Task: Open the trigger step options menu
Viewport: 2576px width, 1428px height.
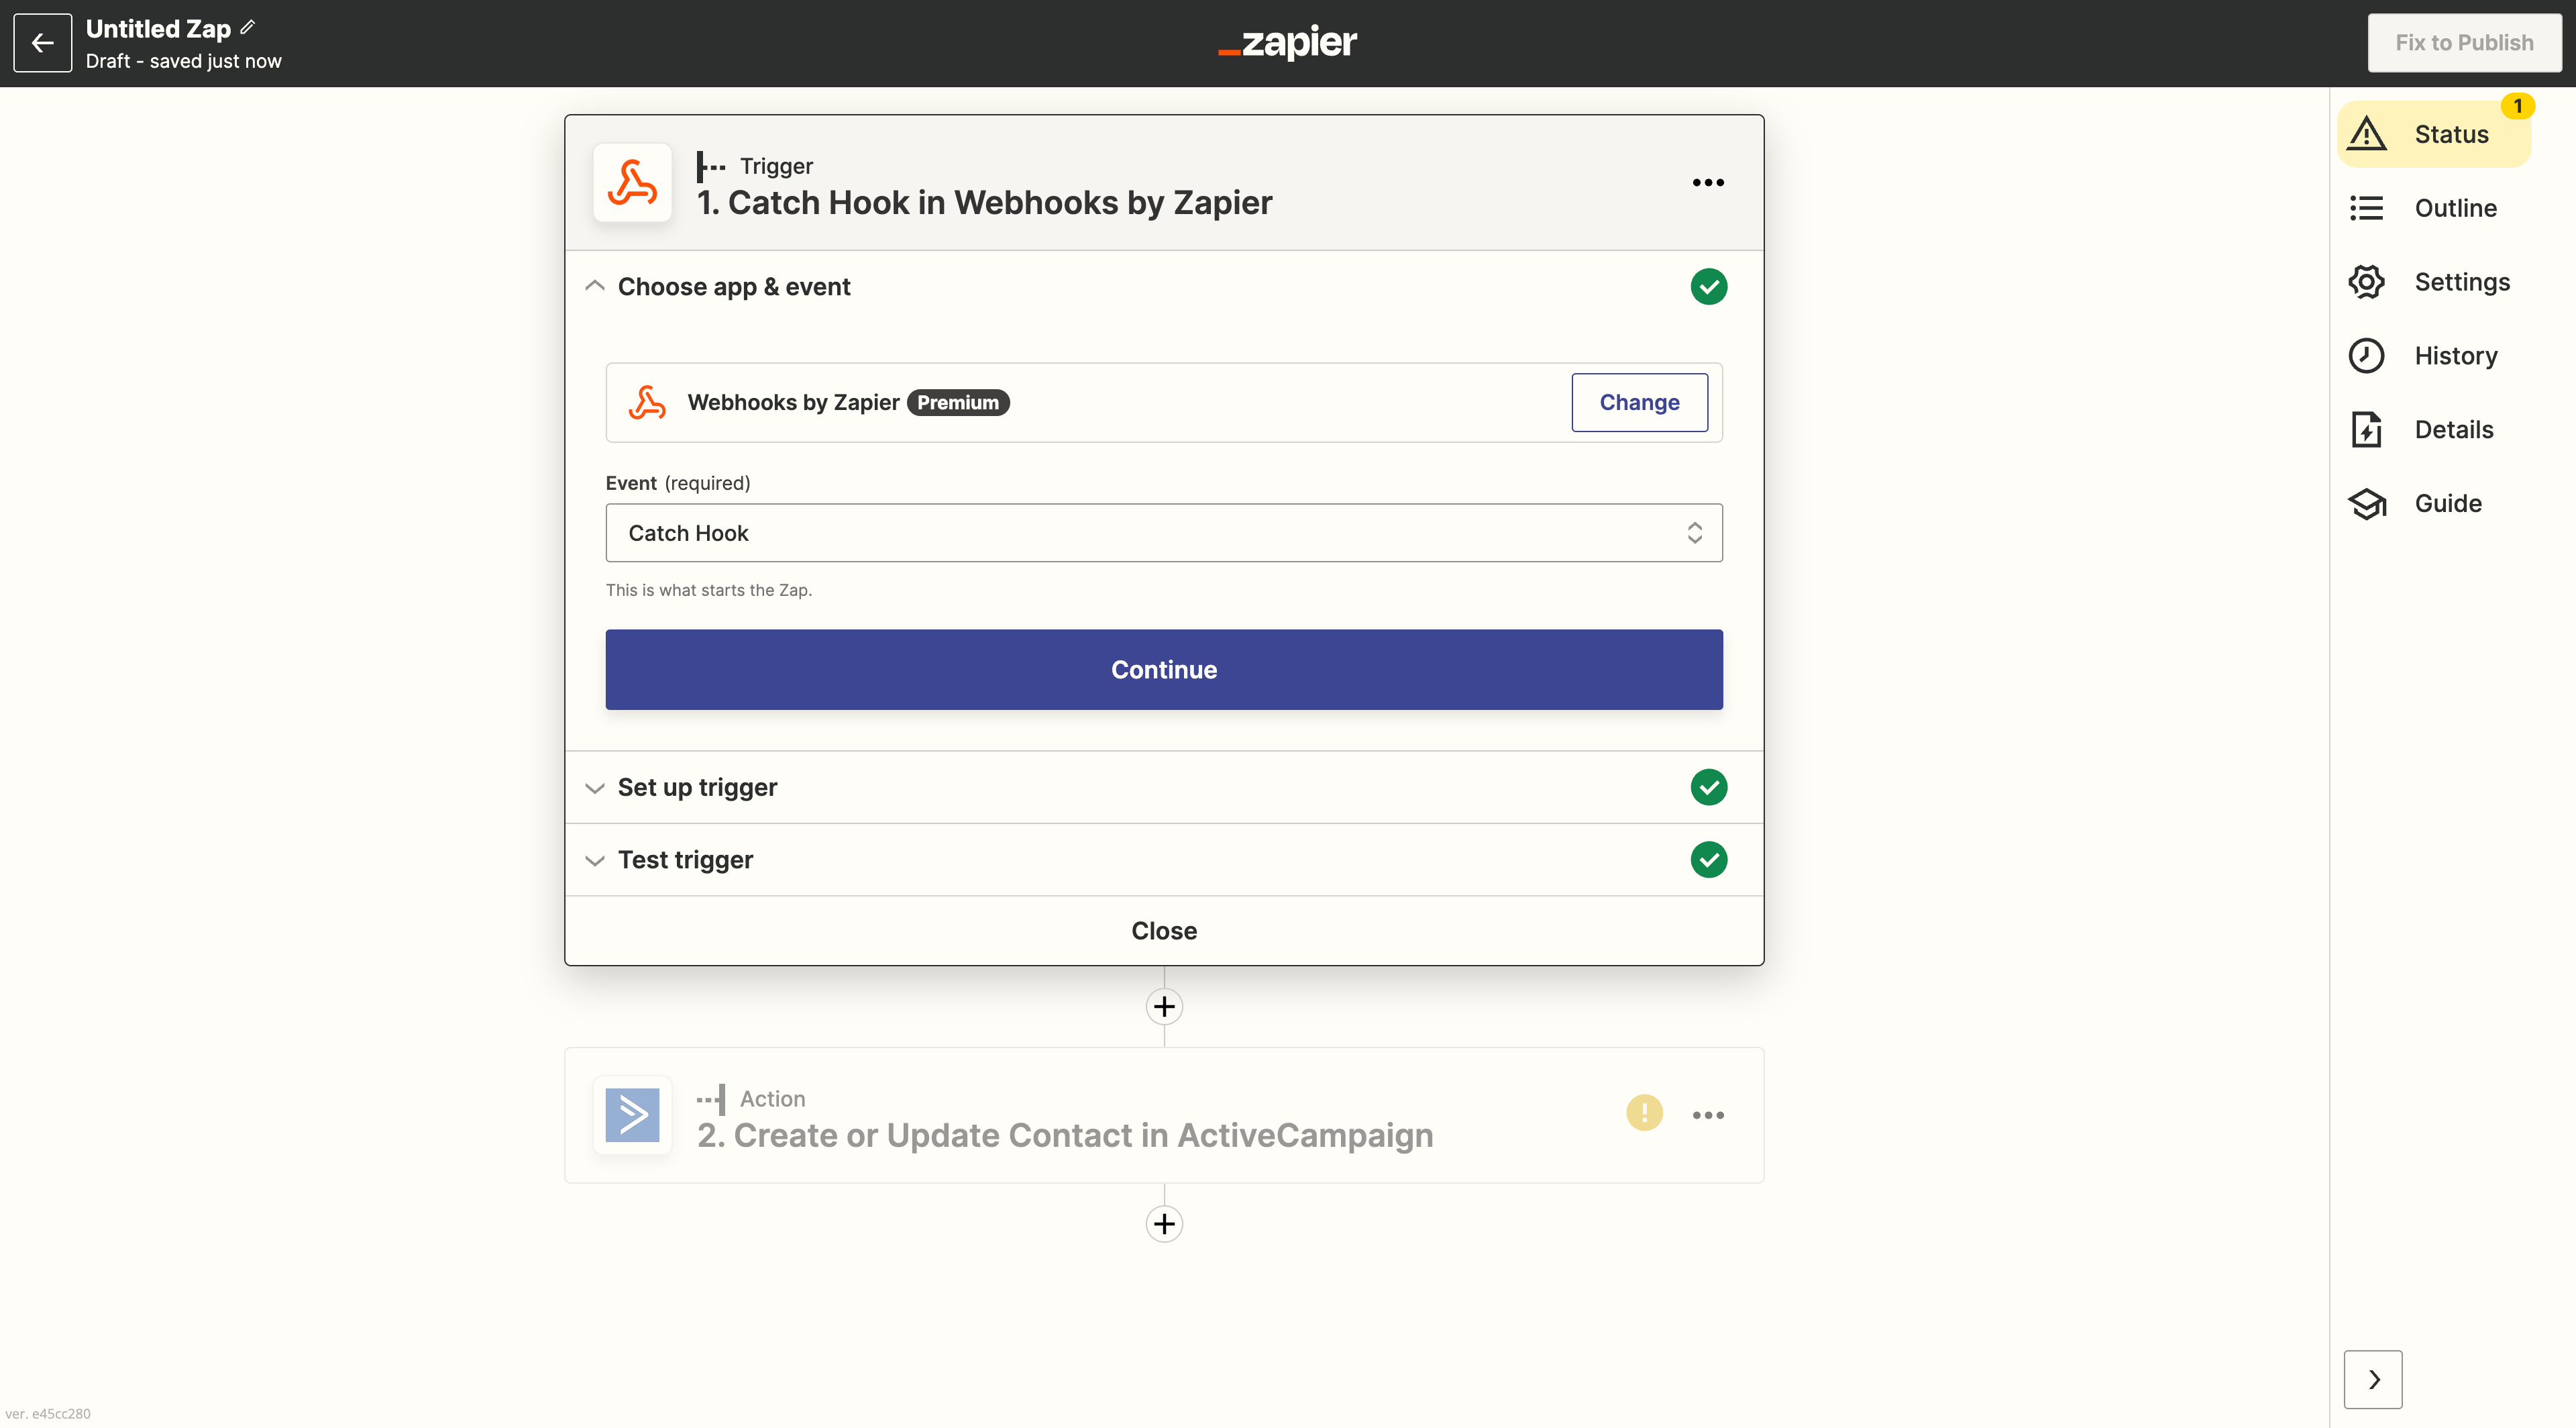Action: 1707,182
